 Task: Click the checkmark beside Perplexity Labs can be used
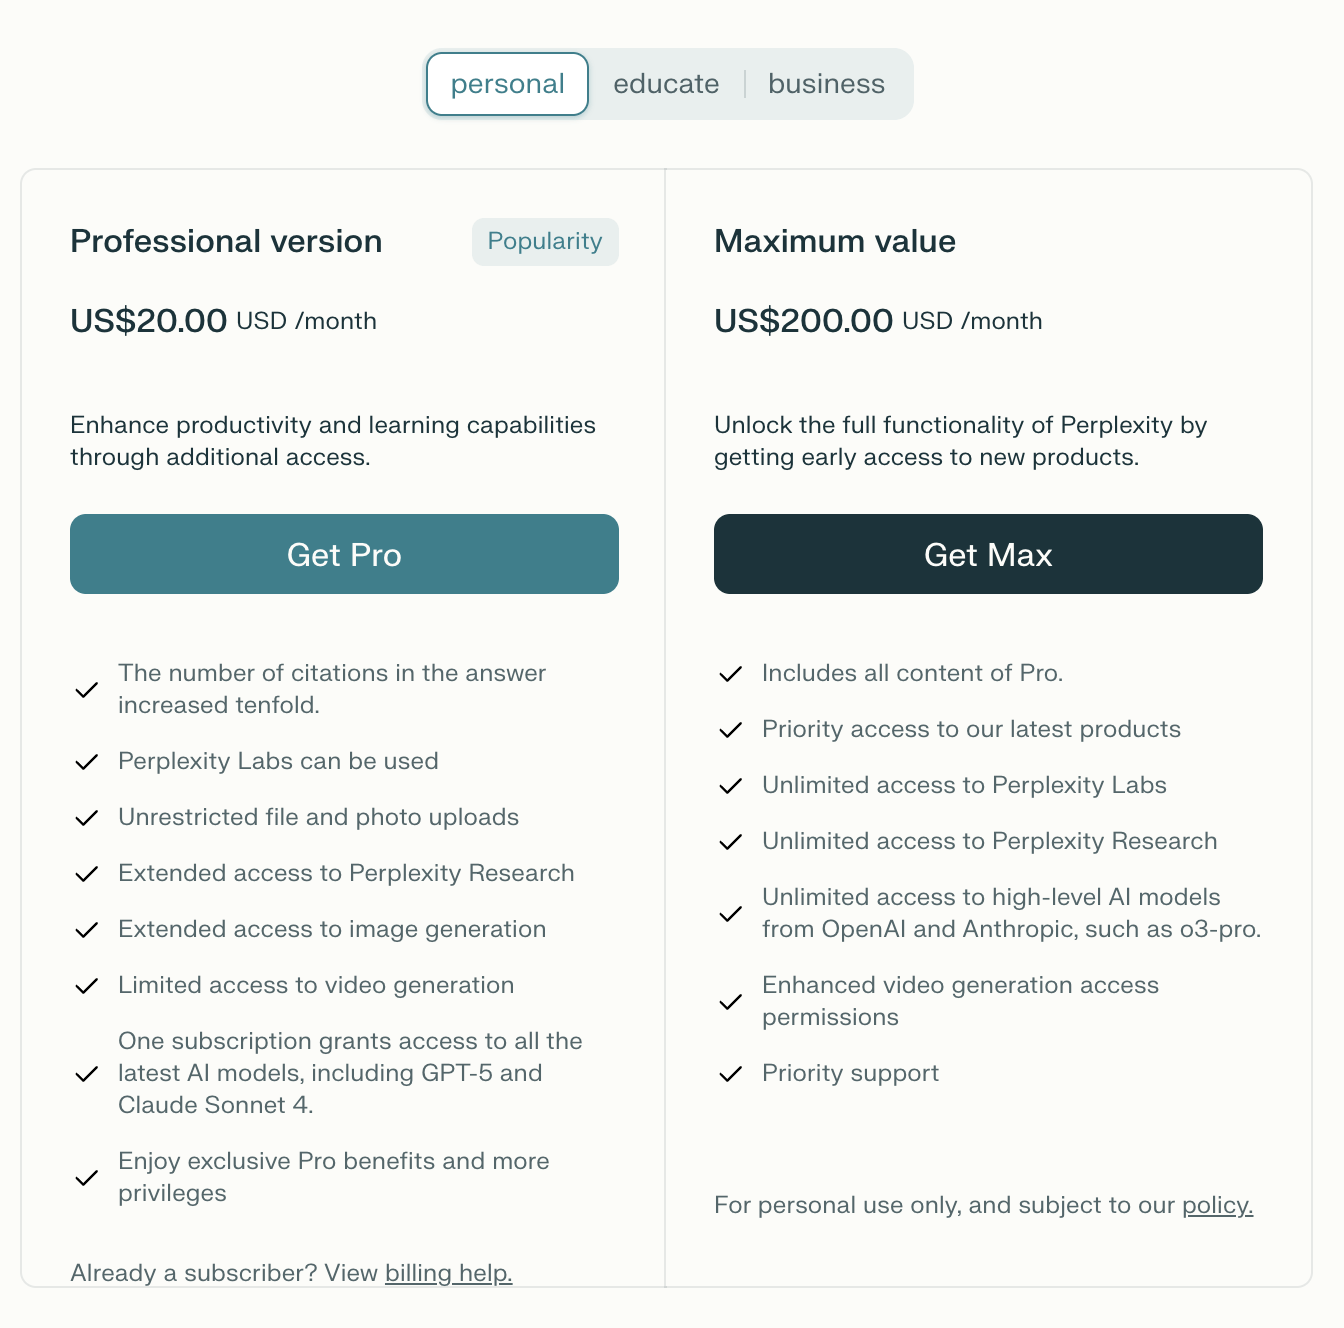tap(86, 761)
